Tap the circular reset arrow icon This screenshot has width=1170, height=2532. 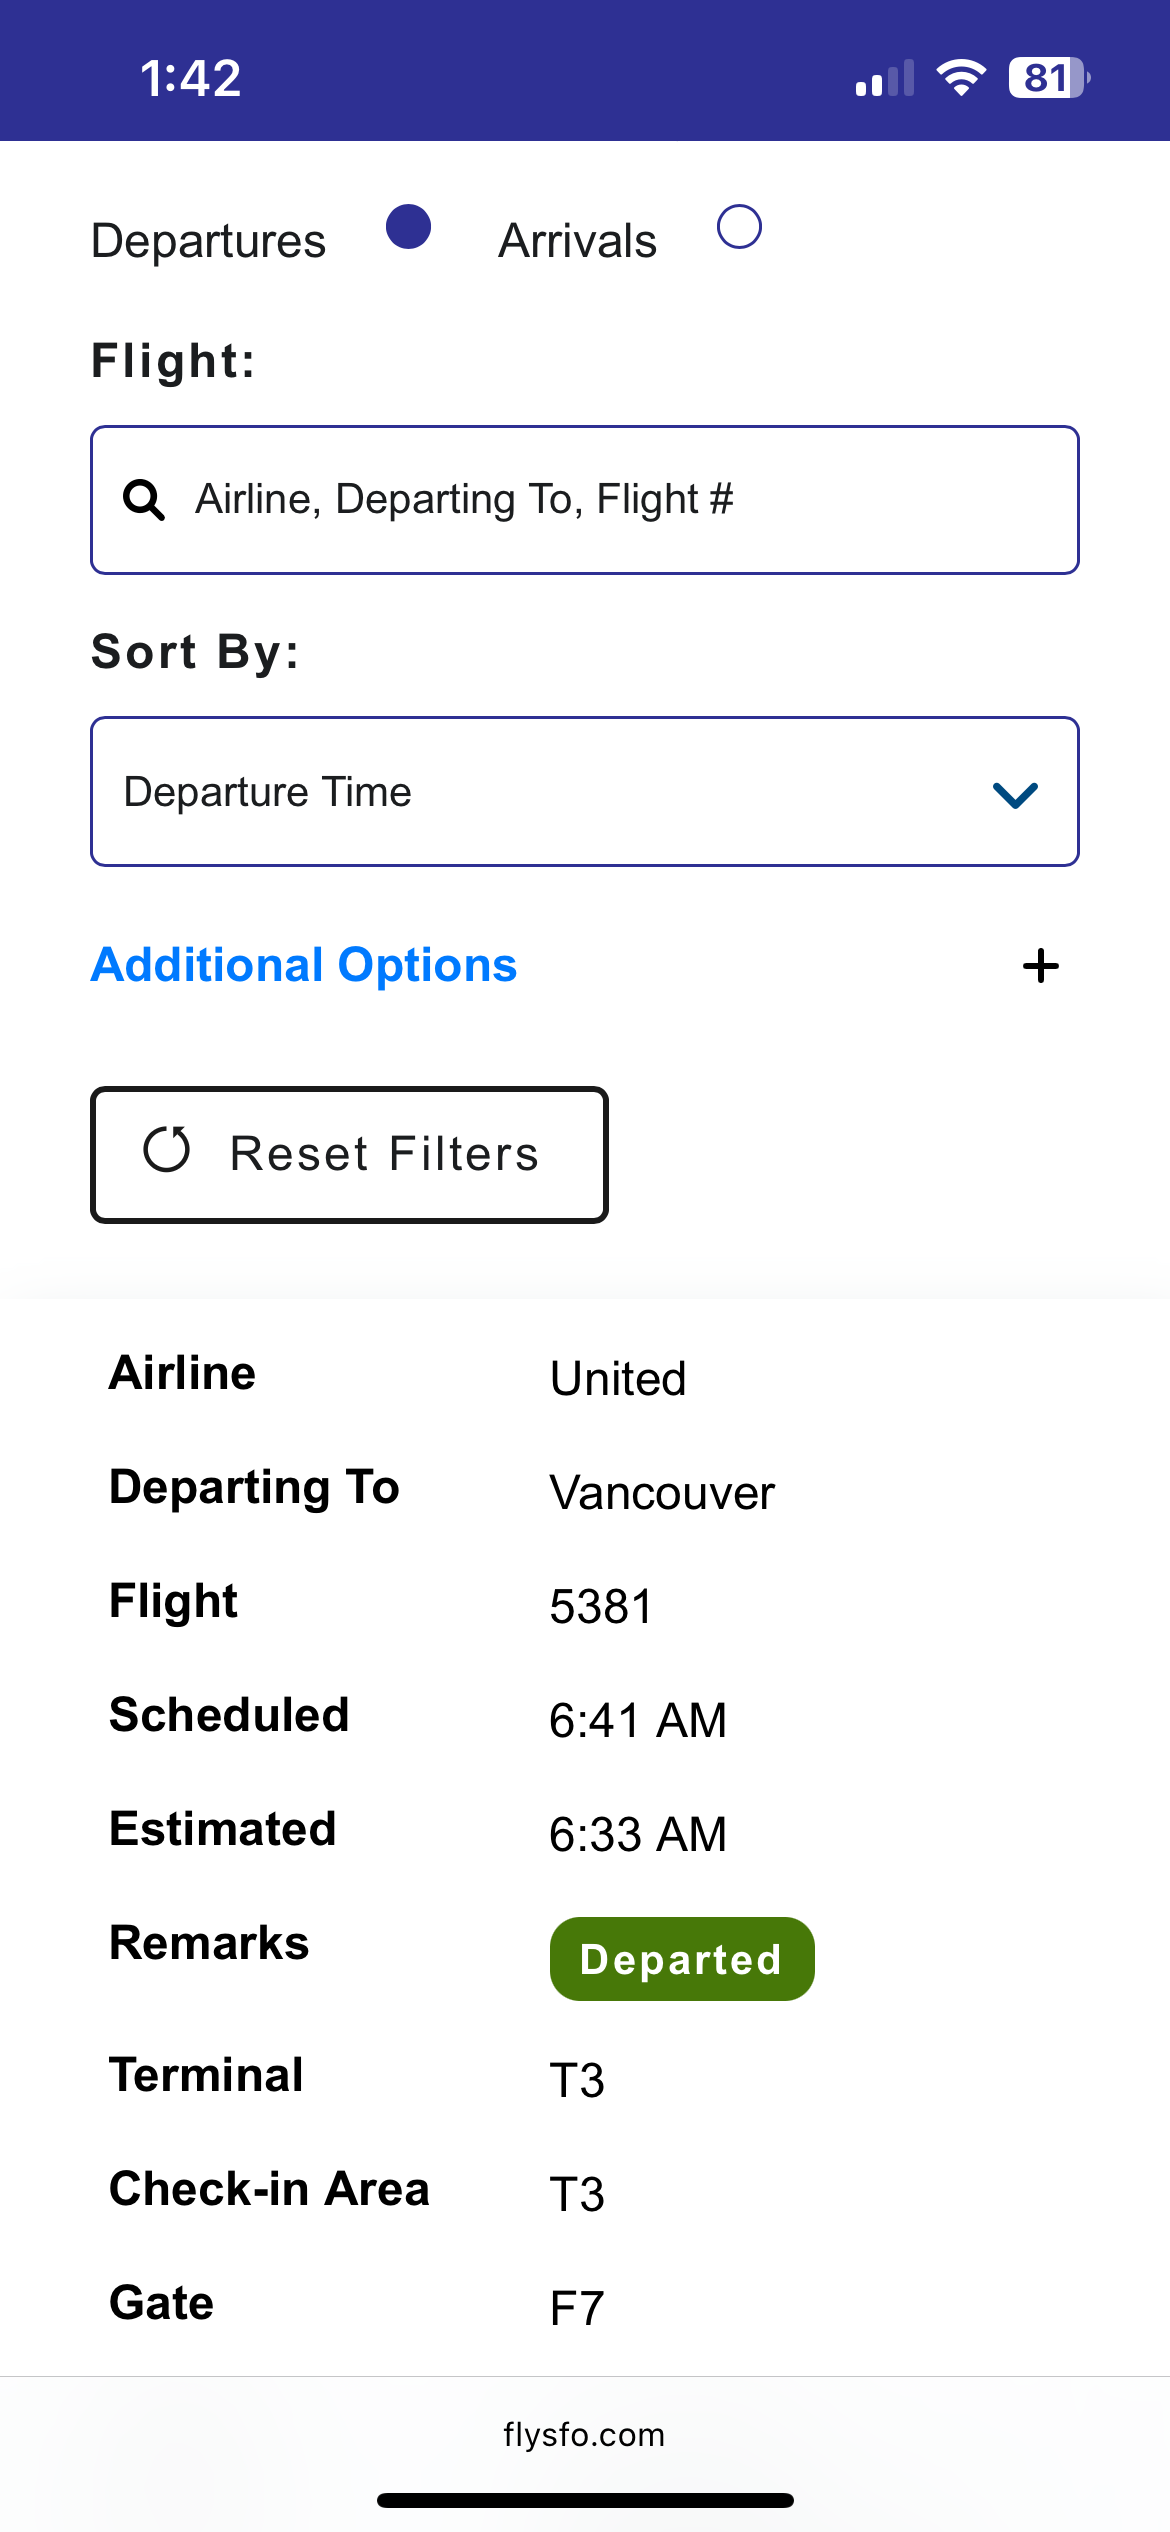[167, 1150]
